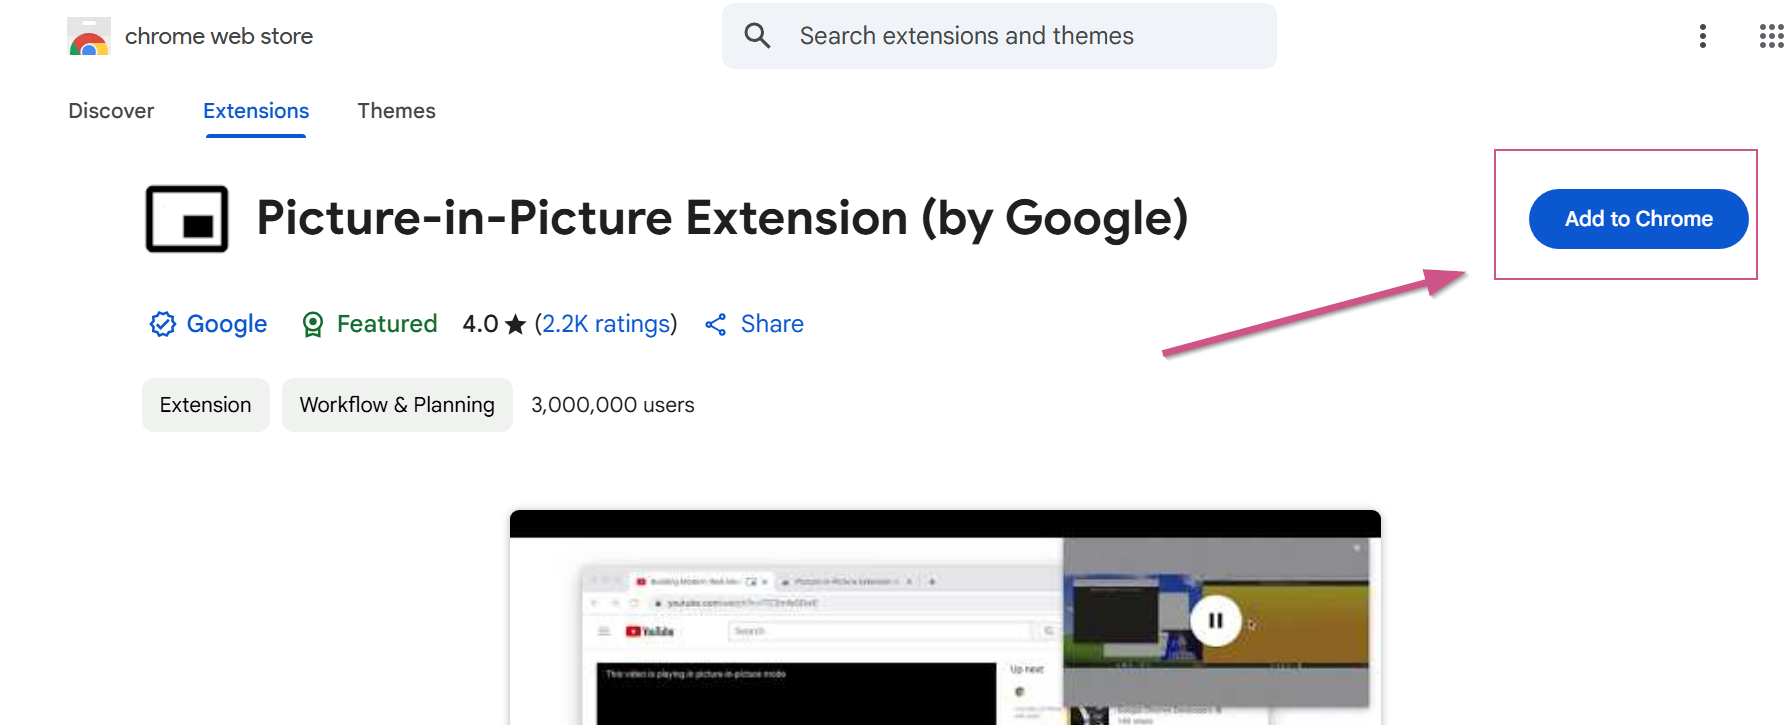
Task: Click the Picture-in-Picture Extension (by Google) heading
Action: [722, 218]
